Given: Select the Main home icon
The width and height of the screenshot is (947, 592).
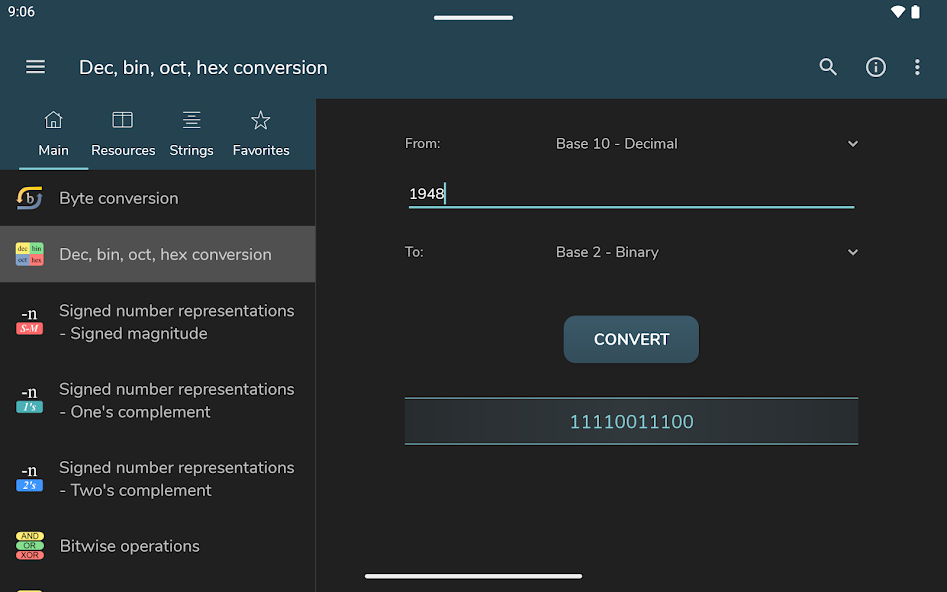Looking at the screenshot, I should (x=53, y=120).
